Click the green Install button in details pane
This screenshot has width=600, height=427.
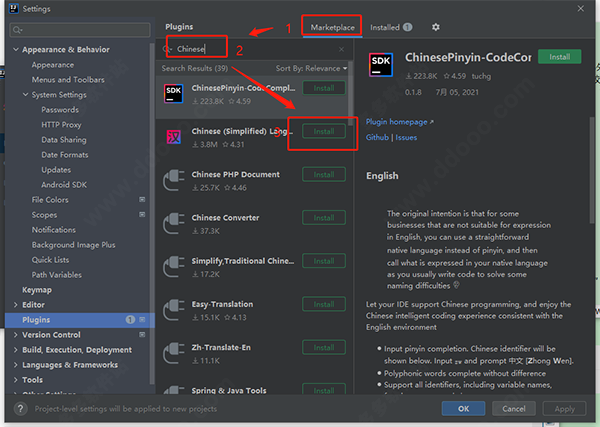[x=559, y=57]
